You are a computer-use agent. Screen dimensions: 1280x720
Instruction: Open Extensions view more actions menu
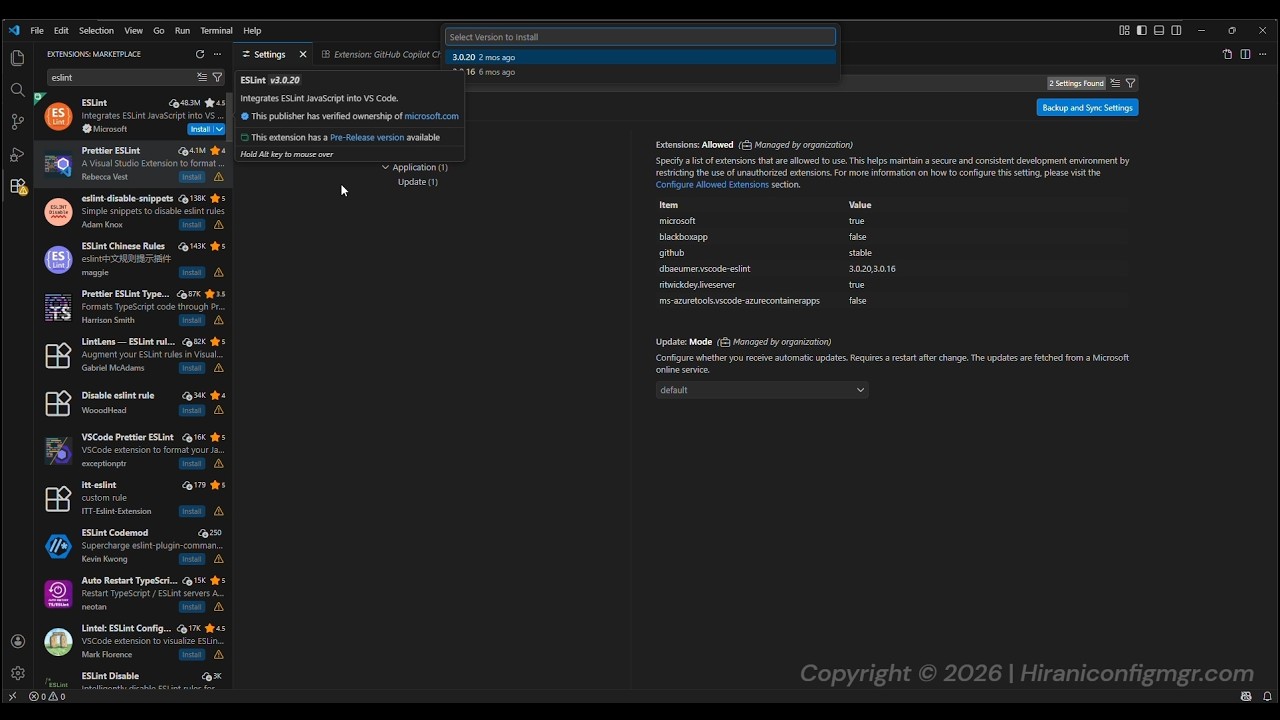point(217,54)
